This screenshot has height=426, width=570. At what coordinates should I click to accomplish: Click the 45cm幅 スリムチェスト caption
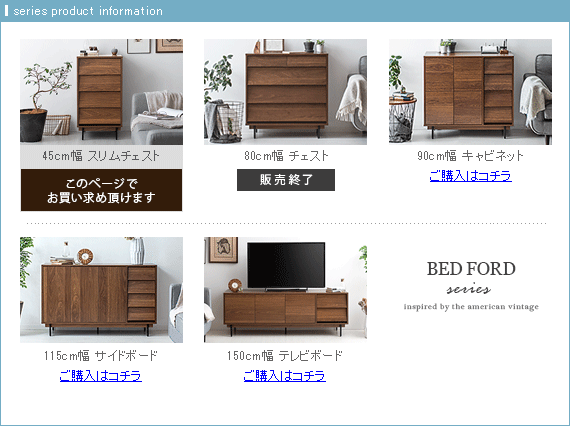tap(101, 156)
